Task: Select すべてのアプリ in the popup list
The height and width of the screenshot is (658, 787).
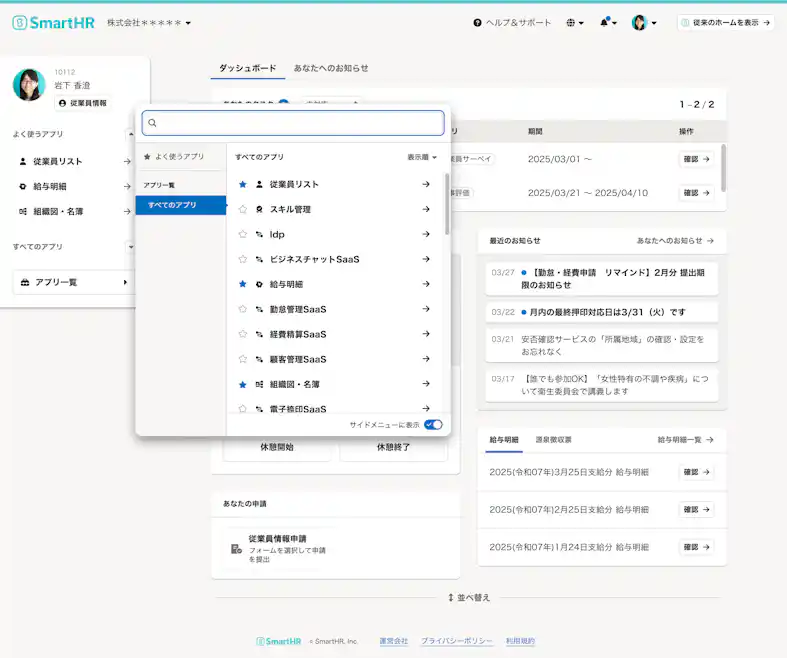Action: tap(181, 205)
